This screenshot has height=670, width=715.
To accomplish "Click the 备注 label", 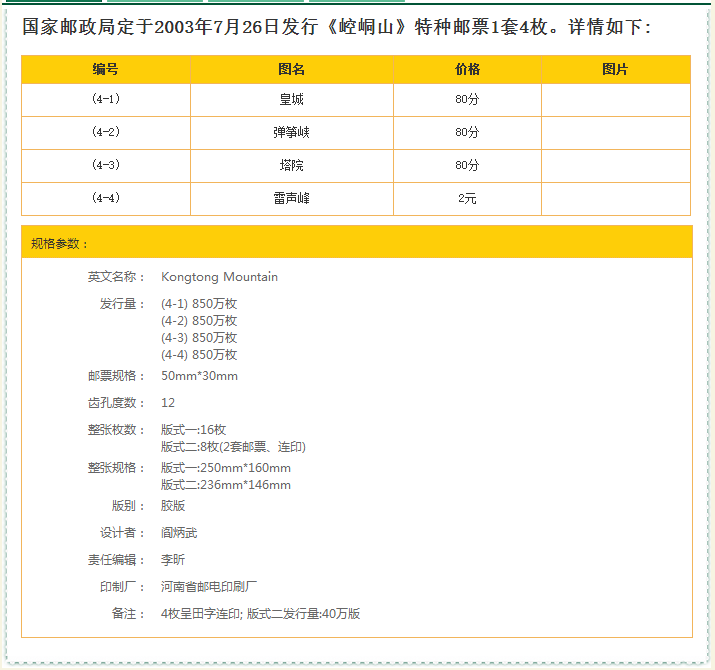I will pyautogui.click(x=129, y=613).
